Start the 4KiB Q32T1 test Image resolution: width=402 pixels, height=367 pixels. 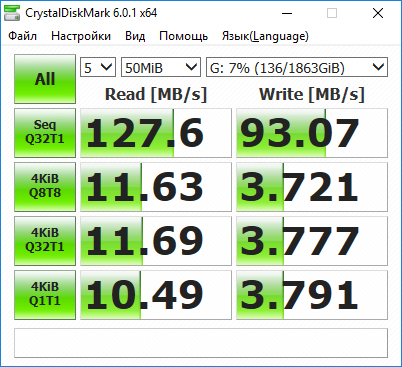[45, 241]
